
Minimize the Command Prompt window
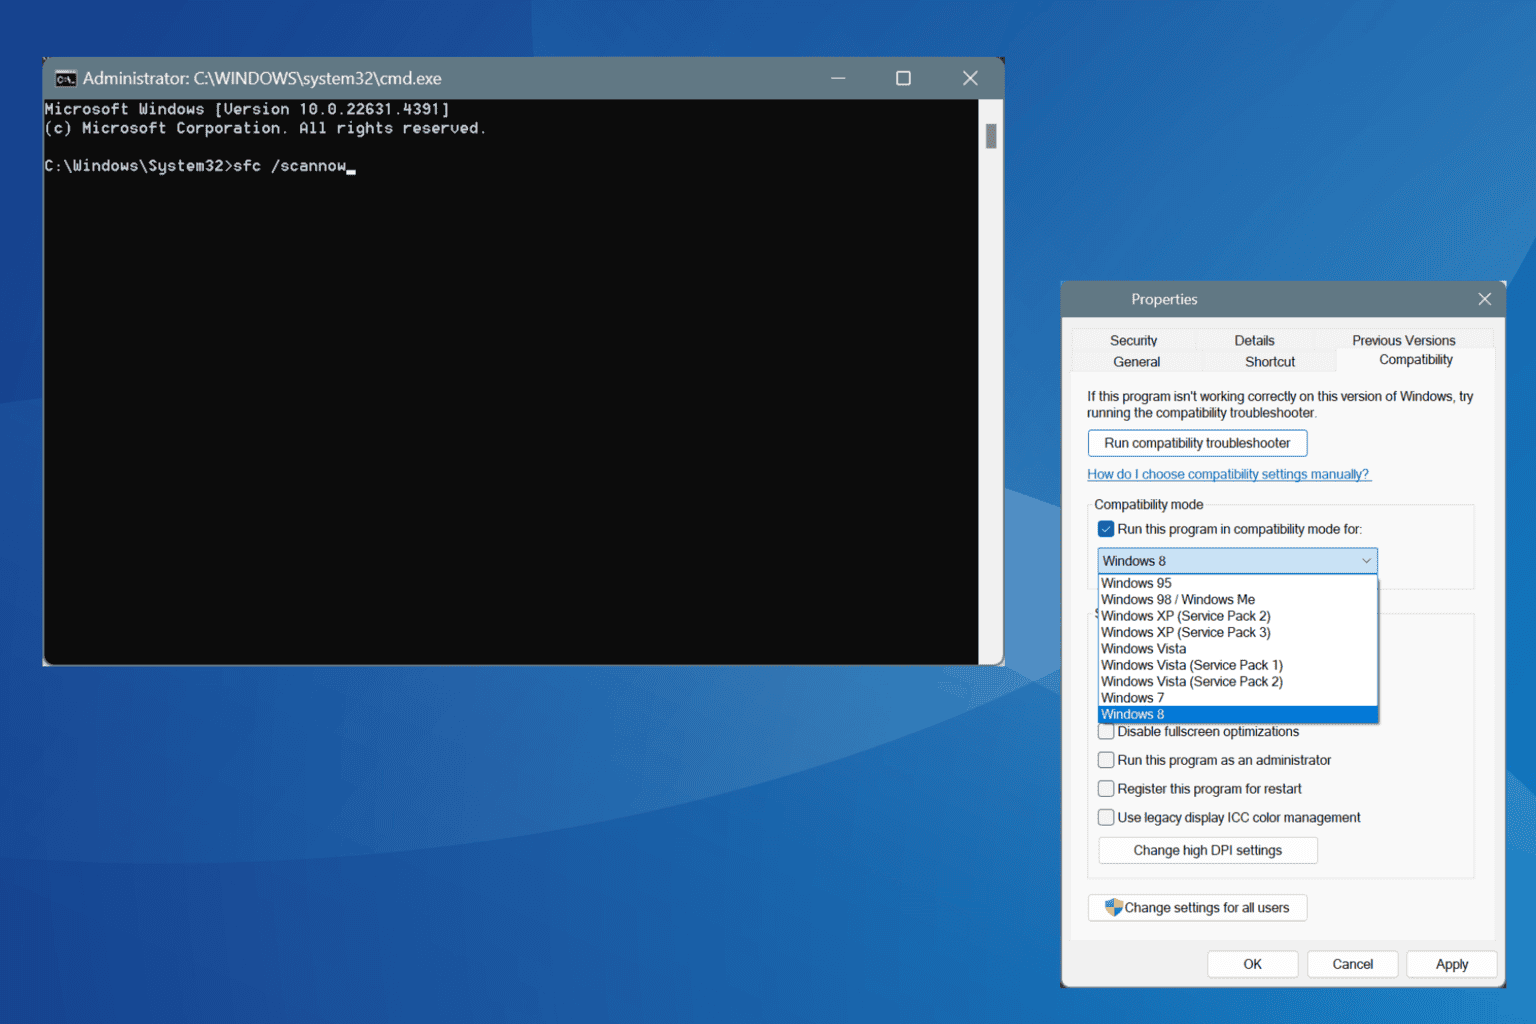coord(838,78)
